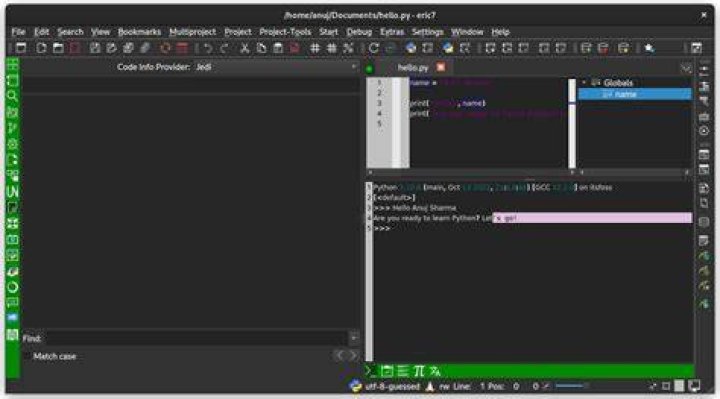
Task: Click the Find next arrow button
Action: pos(353,355)
